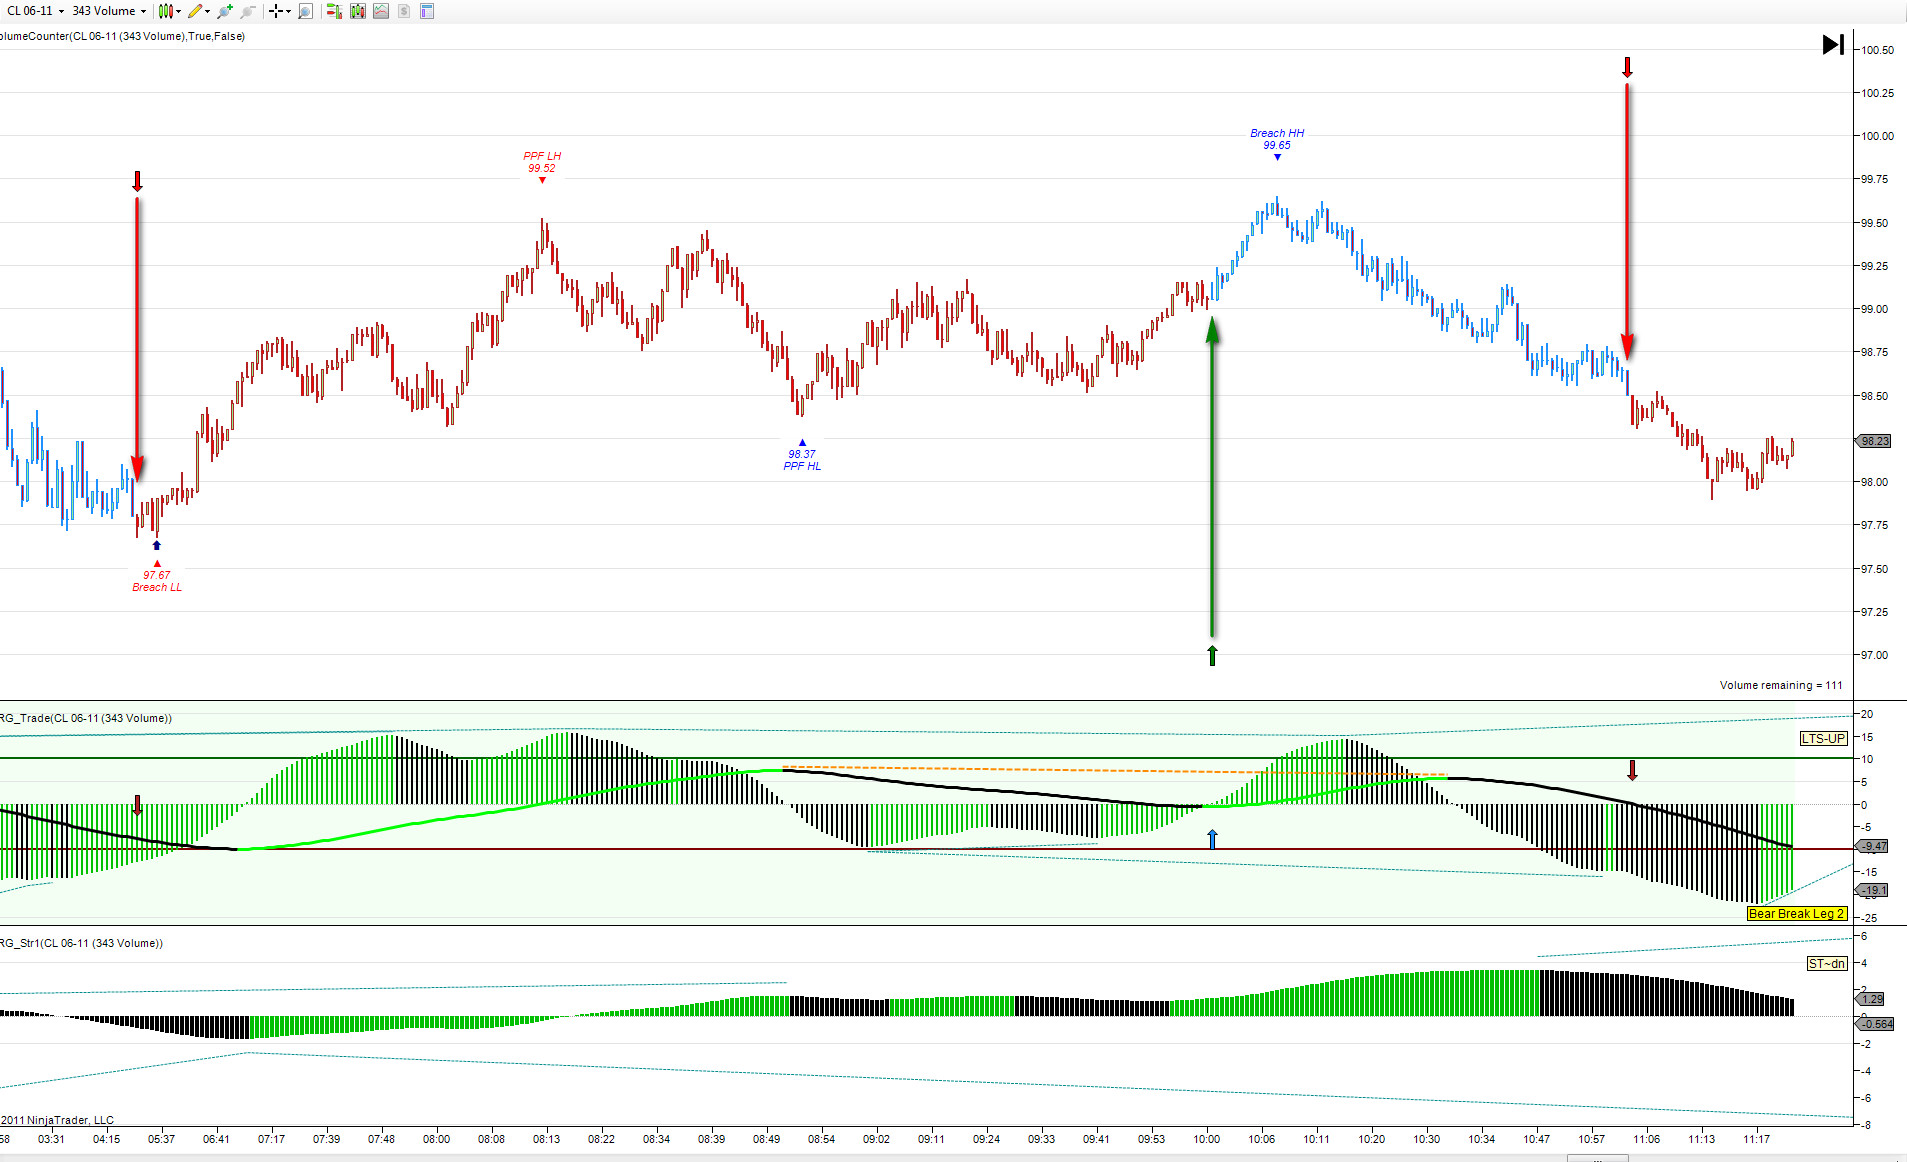Screen dimensions: 1907x1162
Task: Open the chart properties icon
Action: tap(427, 11)
